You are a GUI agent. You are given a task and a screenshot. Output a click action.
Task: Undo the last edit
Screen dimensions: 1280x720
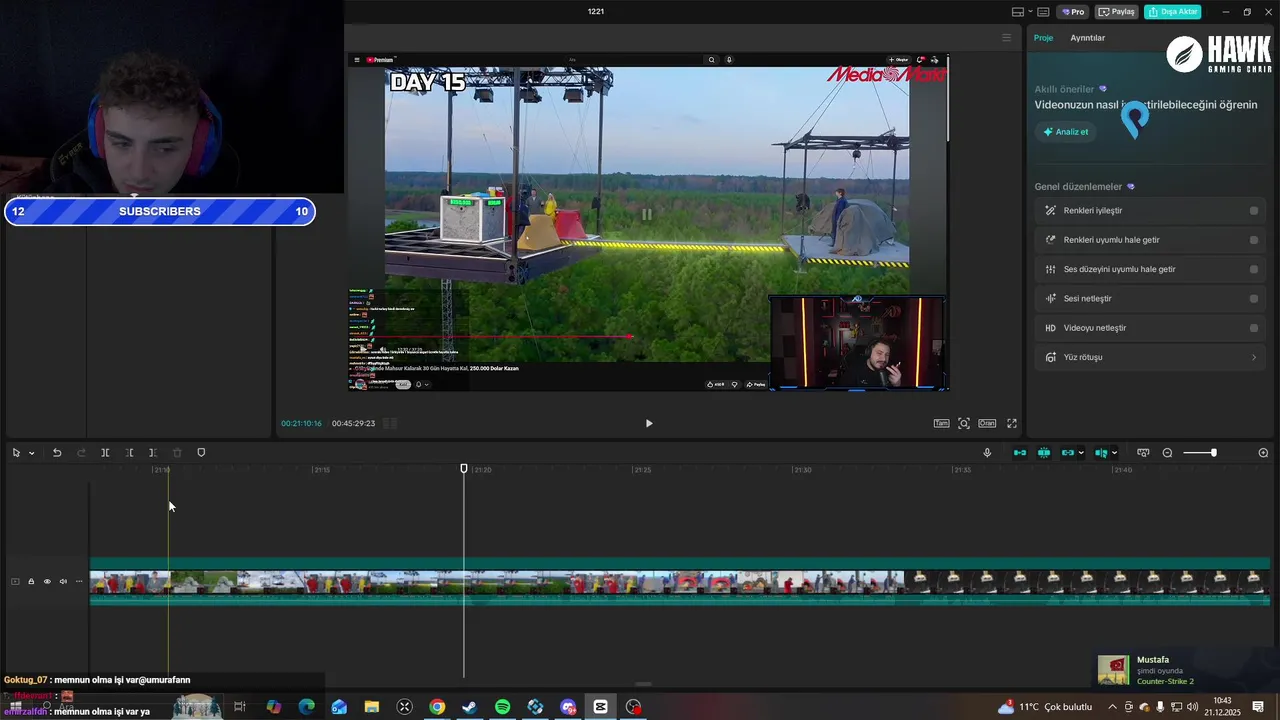coord(57,453)
